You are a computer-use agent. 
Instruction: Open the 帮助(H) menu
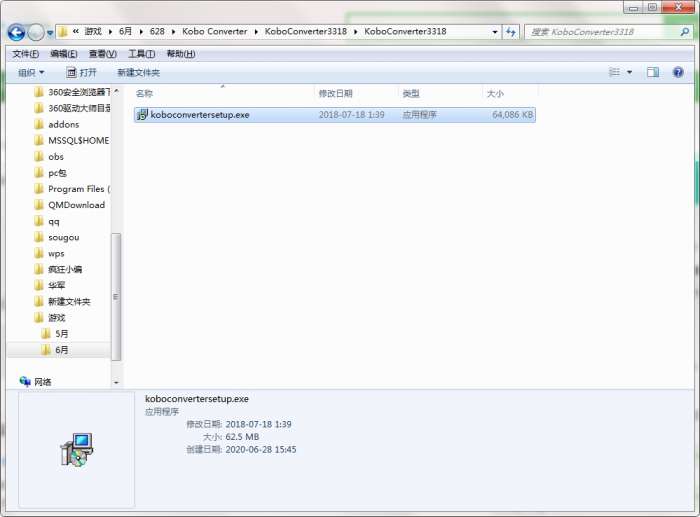[x=181, y=54]
